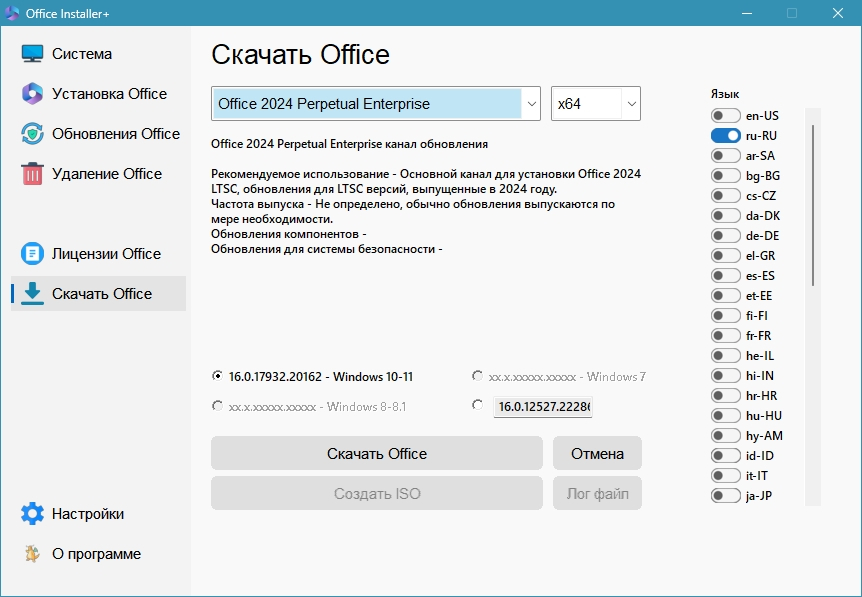Go to the Лицензии Office section

(106, 254)
